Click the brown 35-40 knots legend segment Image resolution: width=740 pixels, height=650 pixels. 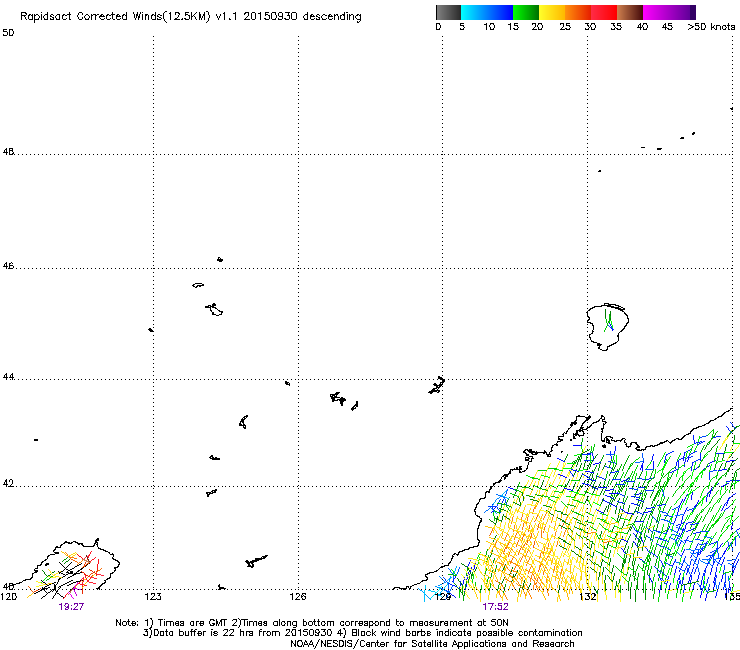pos(630,12)
